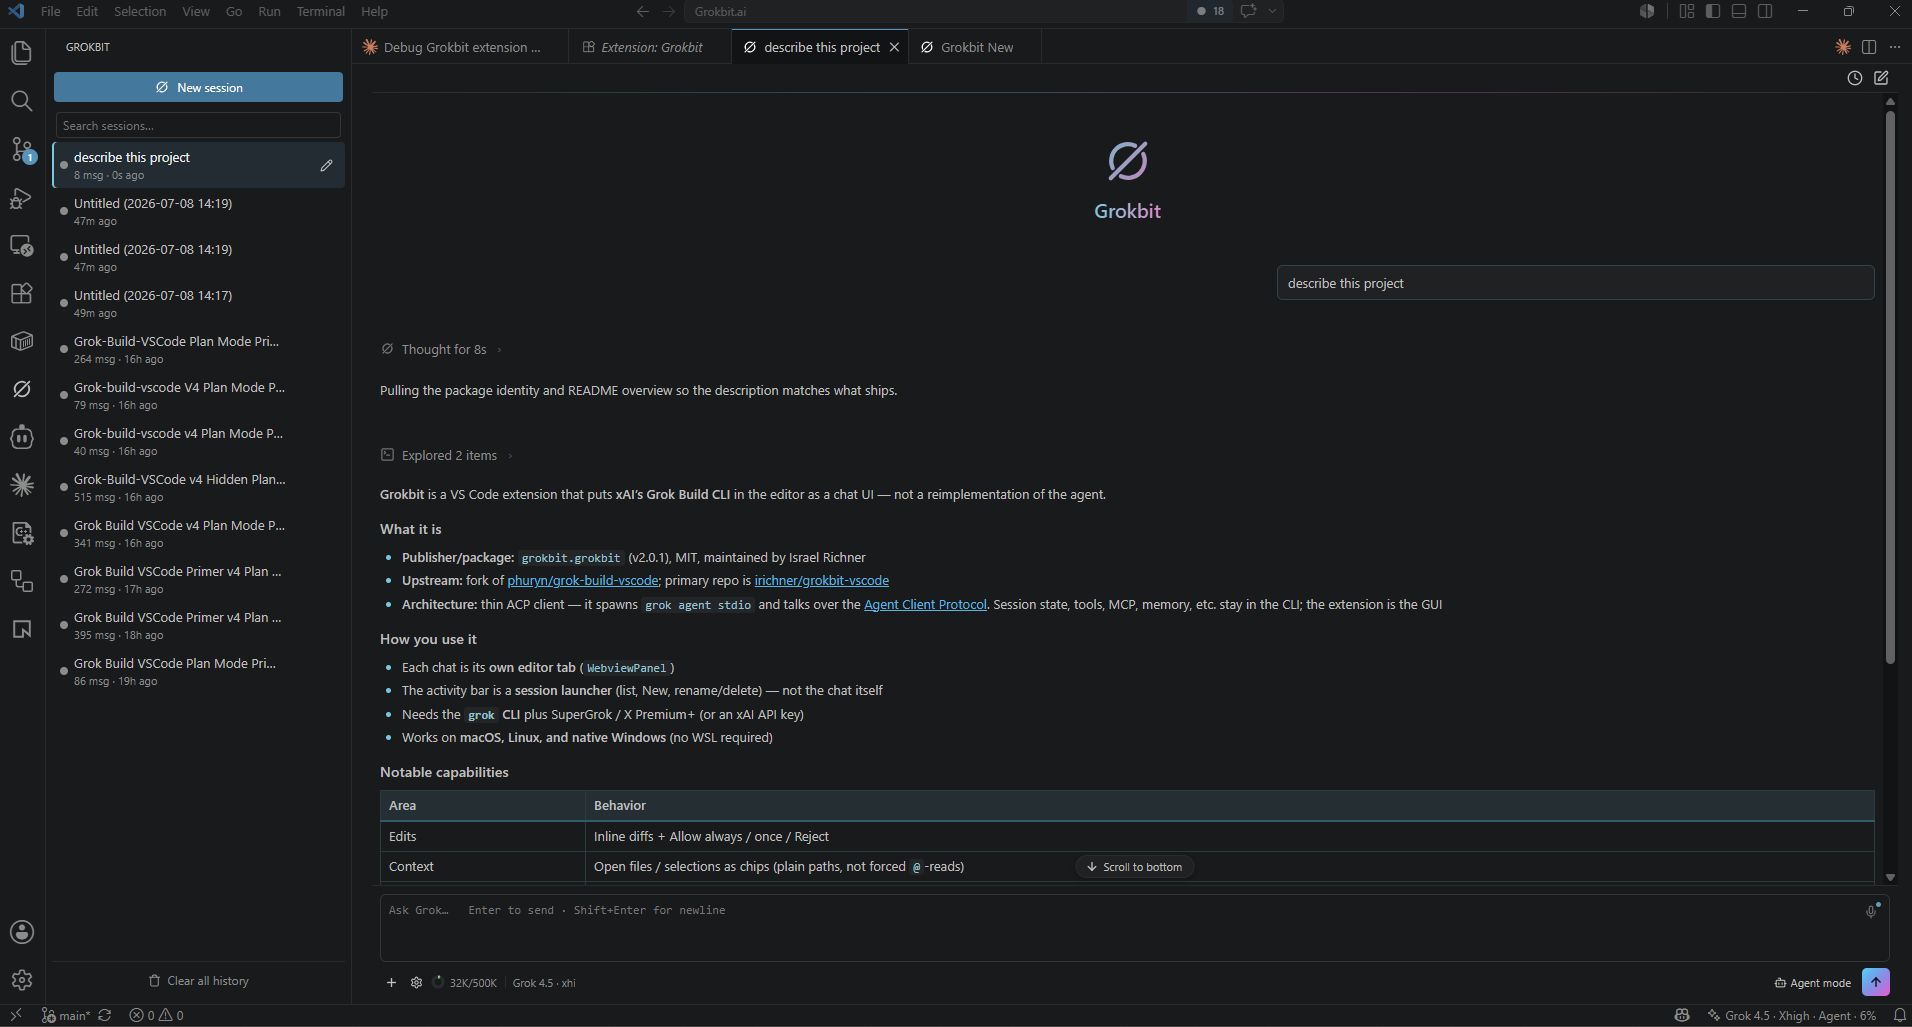Send the message with arrow button
This screenshot has height=1027, width=1912.
pos(1876,982)
